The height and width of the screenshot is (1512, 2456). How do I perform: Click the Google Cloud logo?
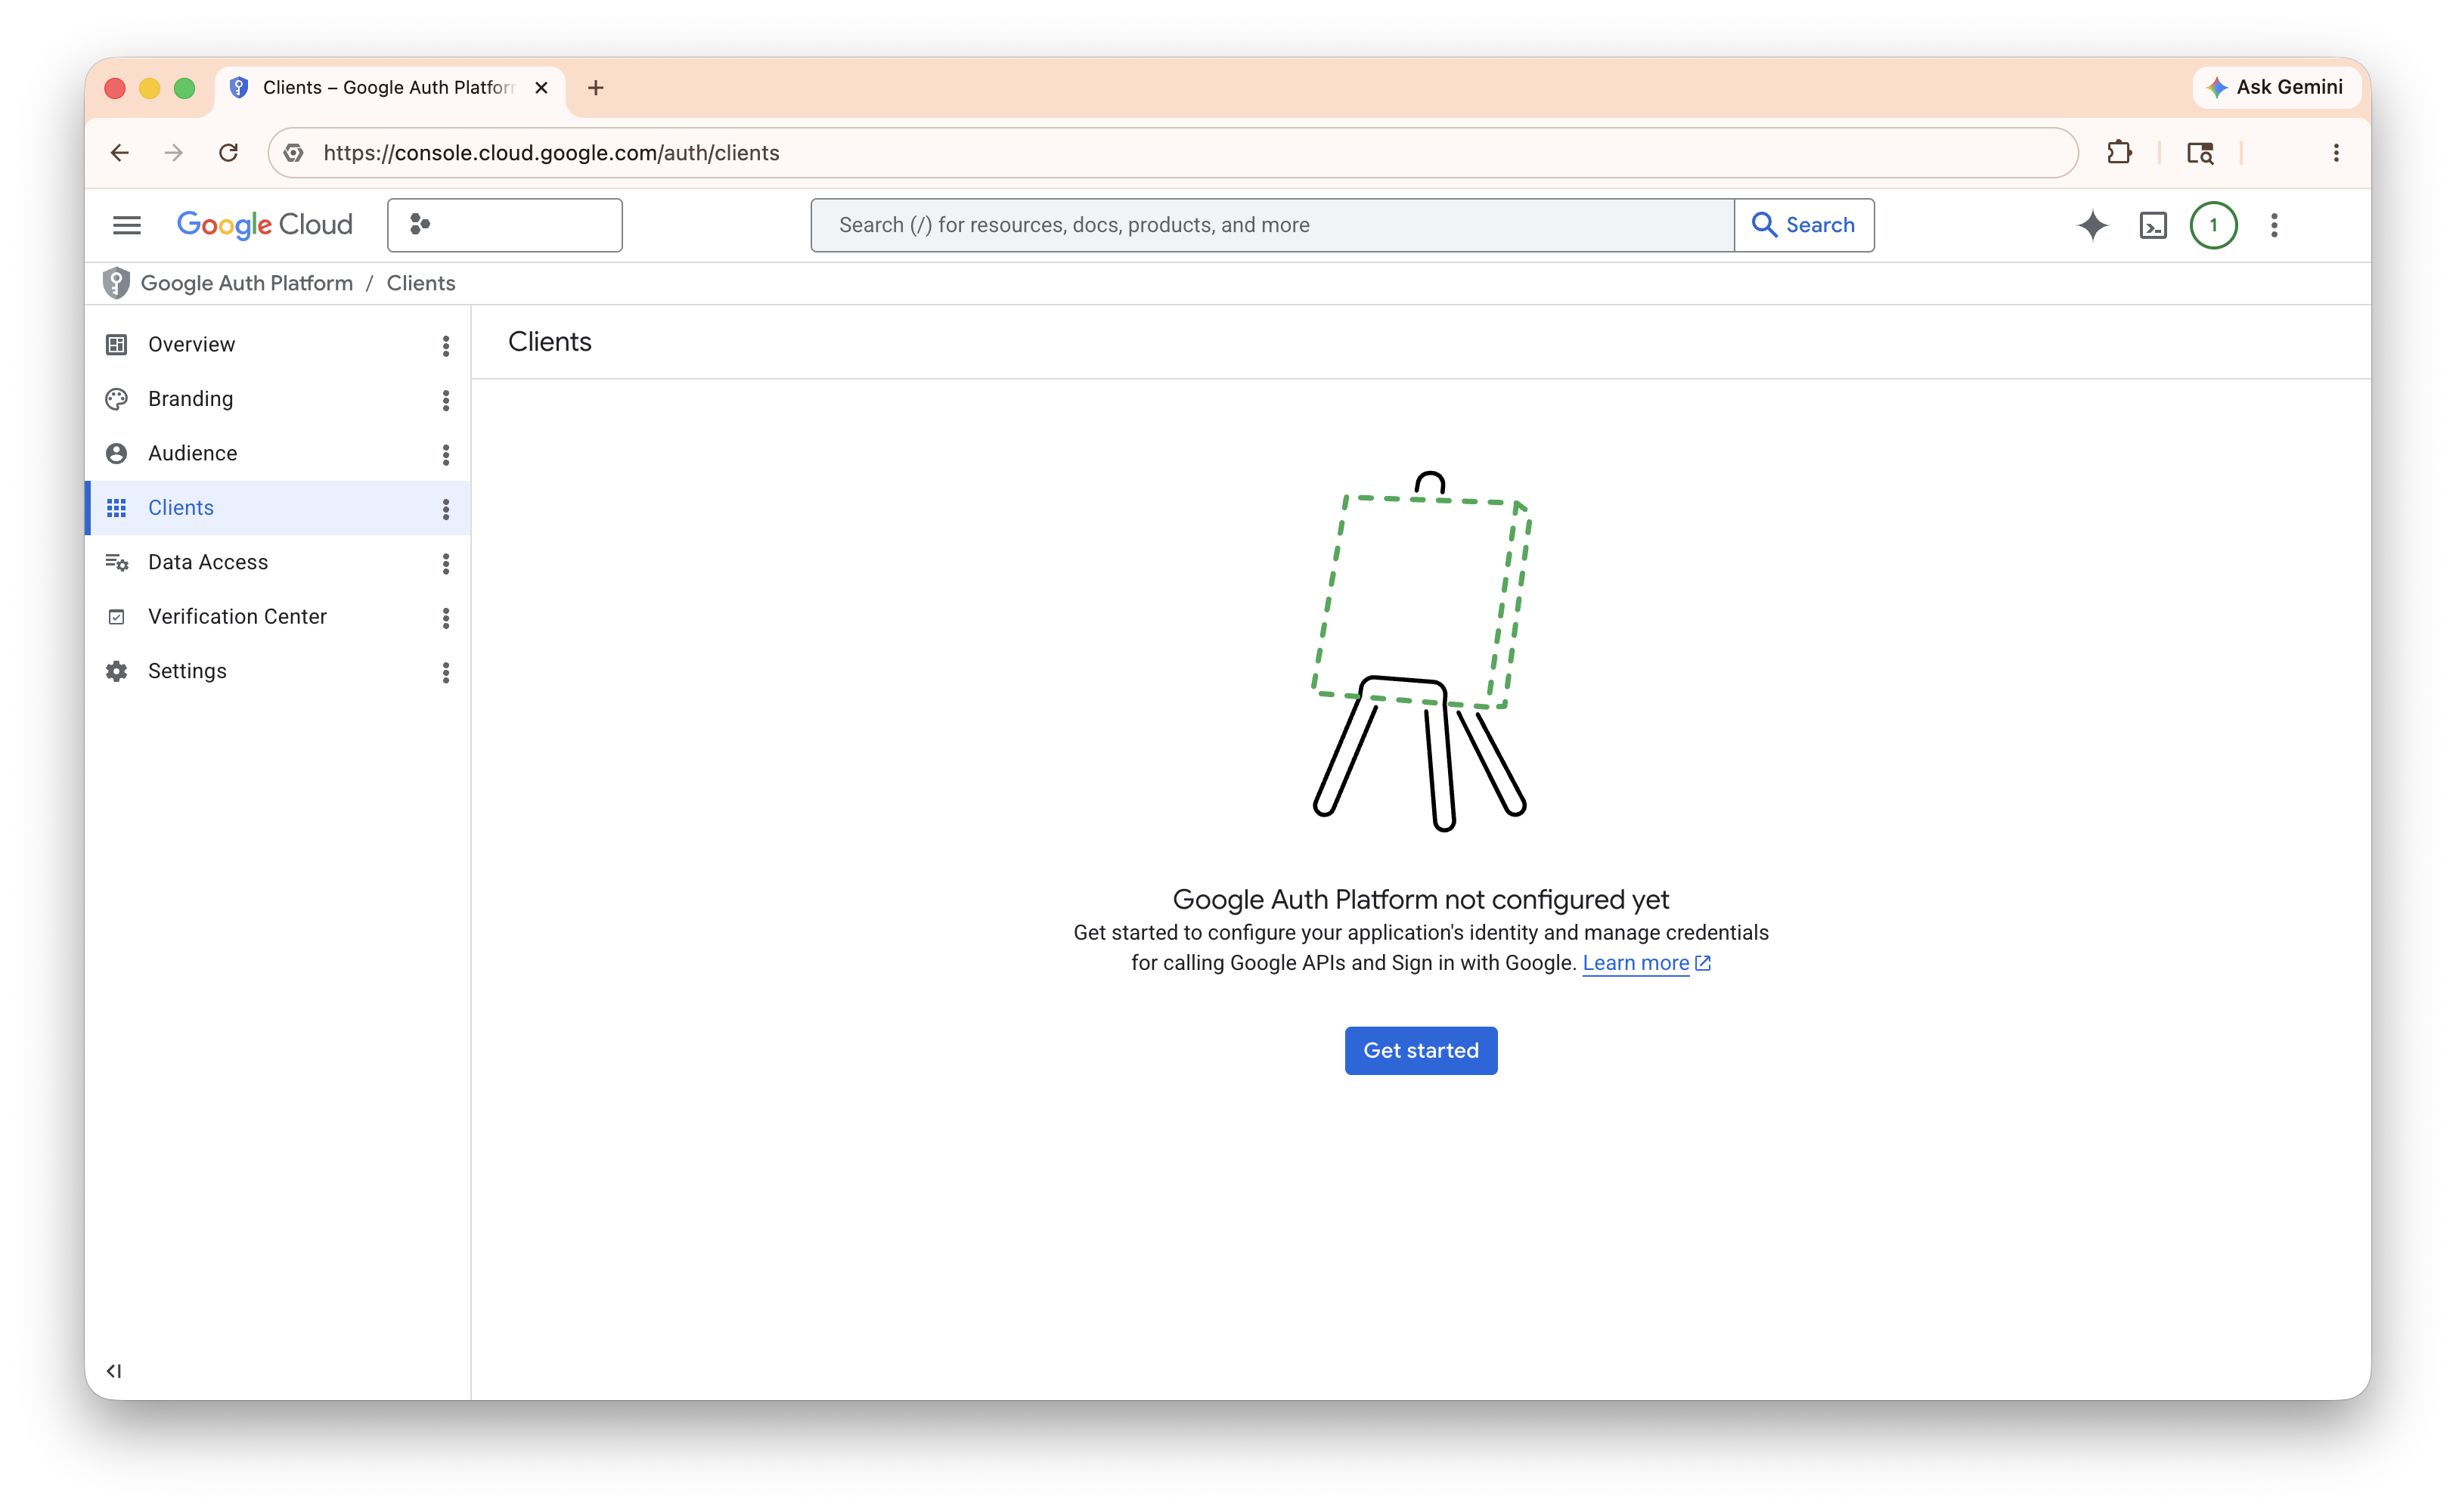click(264, 225)
